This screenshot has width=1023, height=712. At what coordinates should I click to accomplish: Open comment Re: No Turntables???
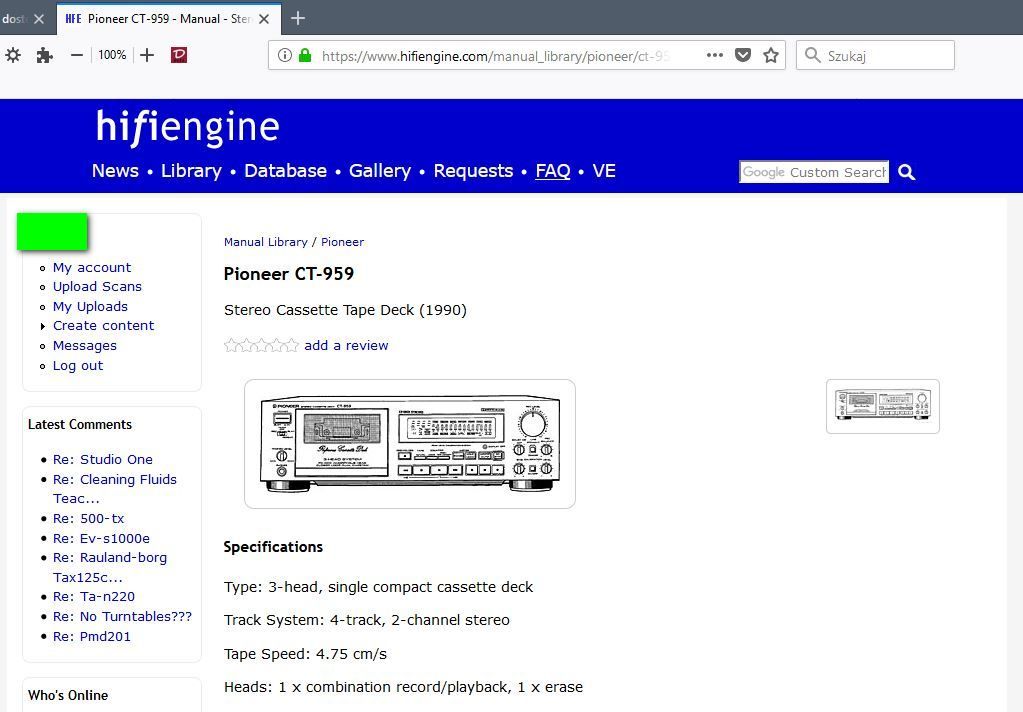[x=122, y=617]
